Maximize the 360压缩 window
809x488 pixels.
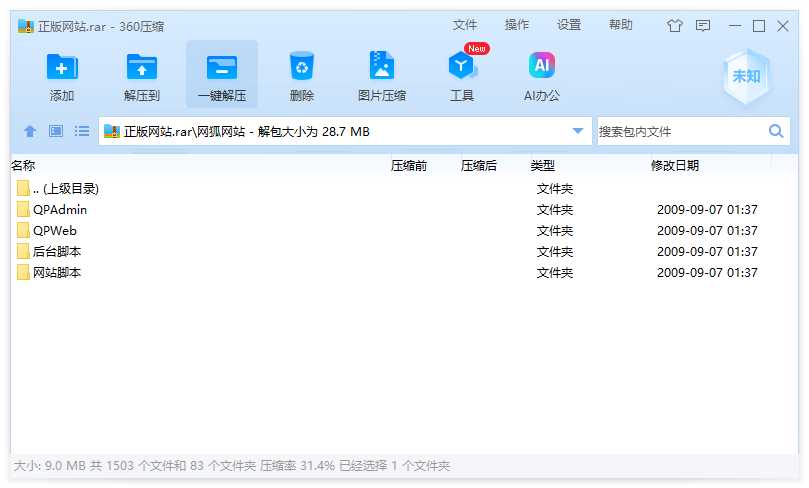(759, 26)
